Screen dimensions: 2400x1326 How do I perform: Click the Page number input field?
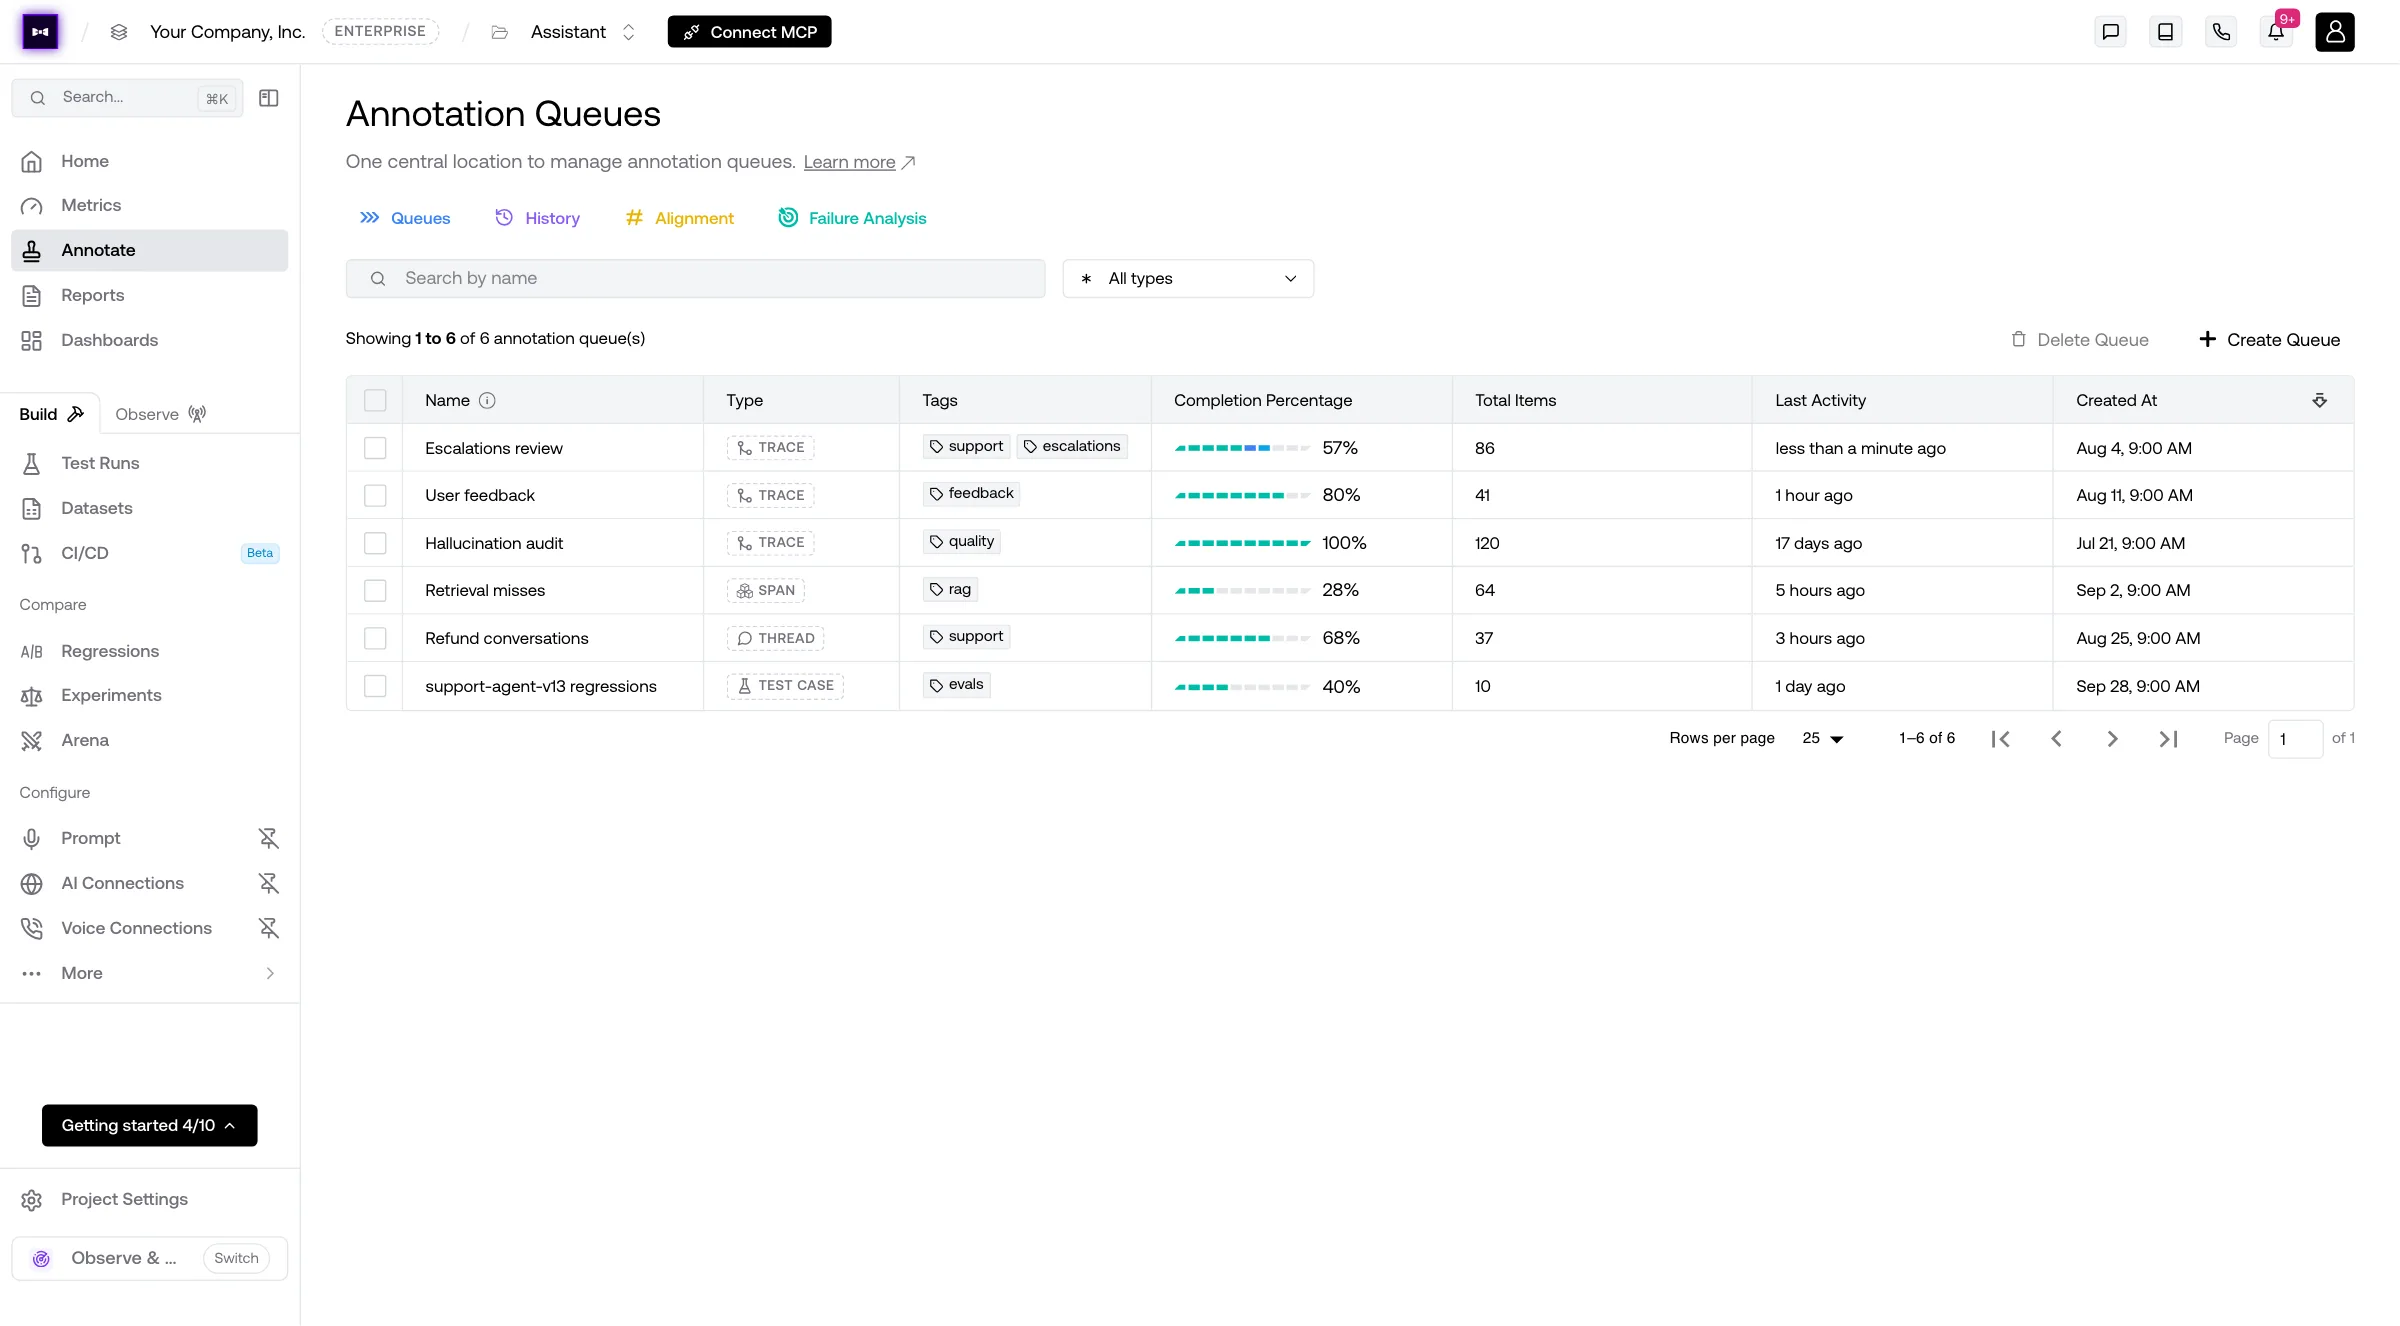tap(2295, 739)
